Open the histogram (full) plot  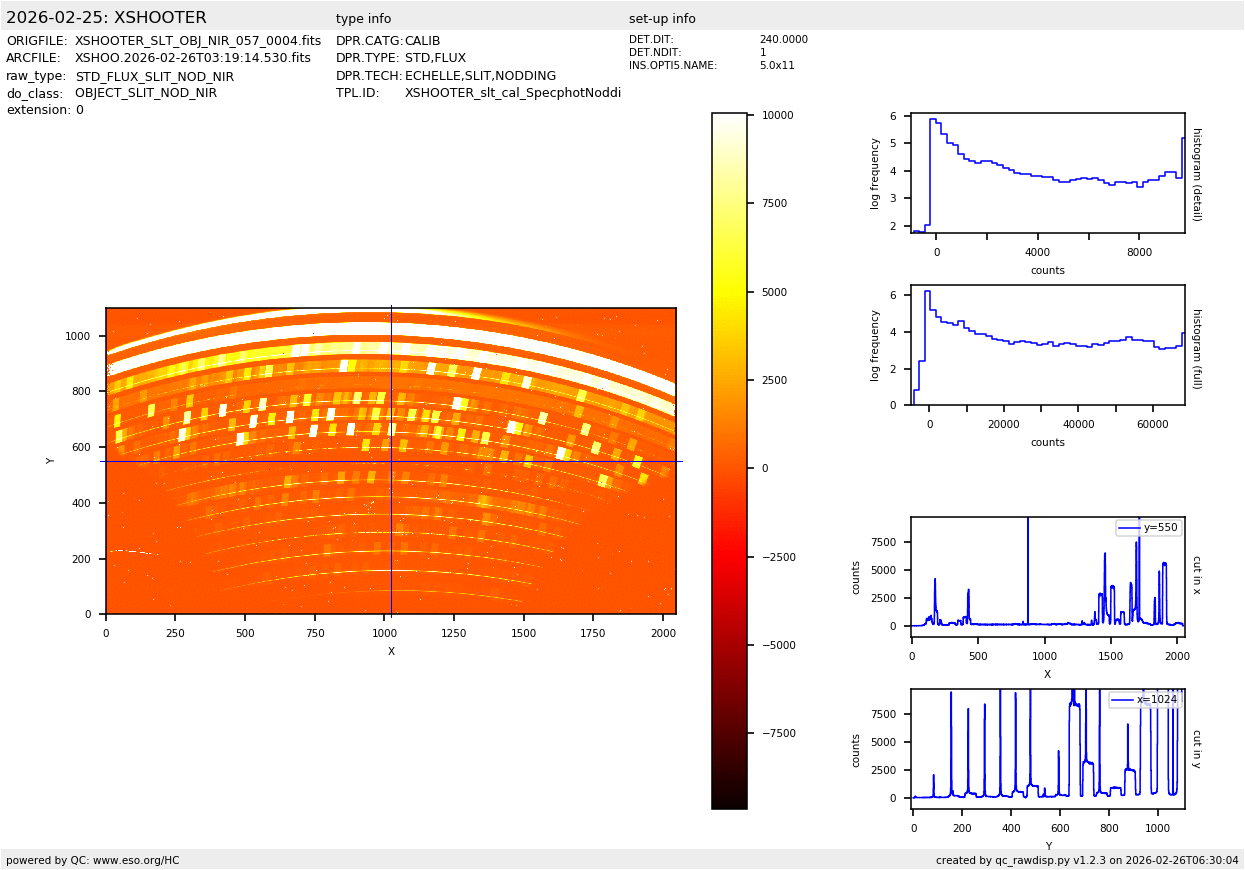pyautogui.click(x=1047, y=345)
